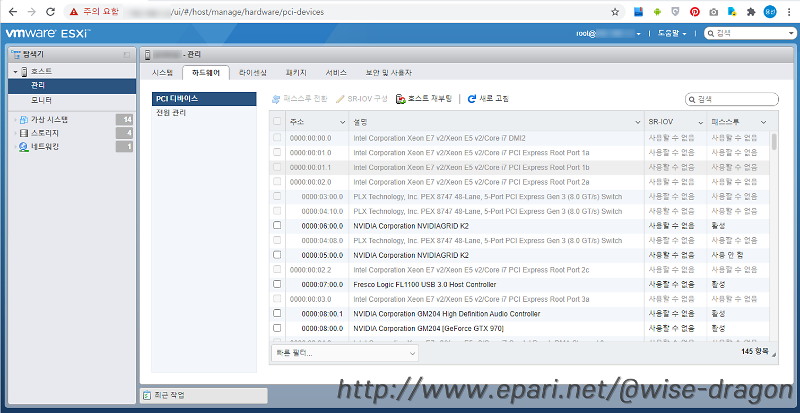
Task: Tick the checkbox for GM204 High Definition Audio Controller
Action: coord(277,313)
